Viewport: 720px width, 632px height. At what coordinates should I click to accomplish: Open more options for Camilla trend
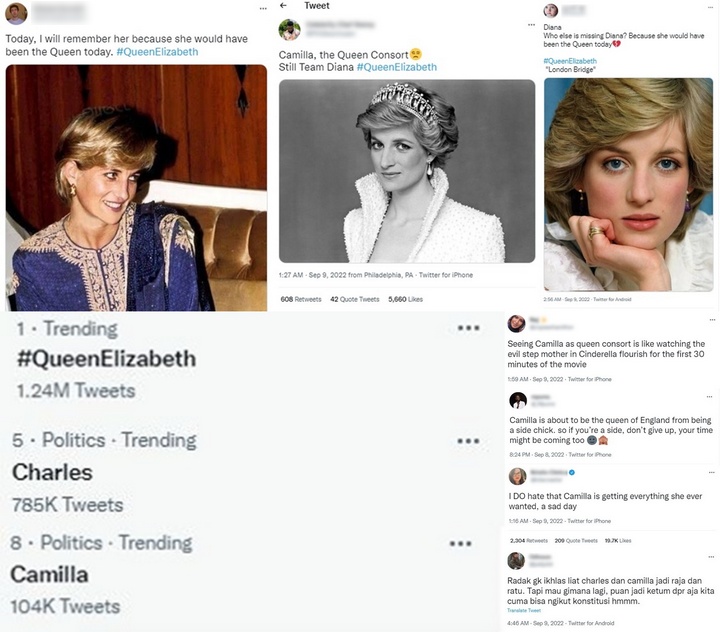click(x=460, y=543)
